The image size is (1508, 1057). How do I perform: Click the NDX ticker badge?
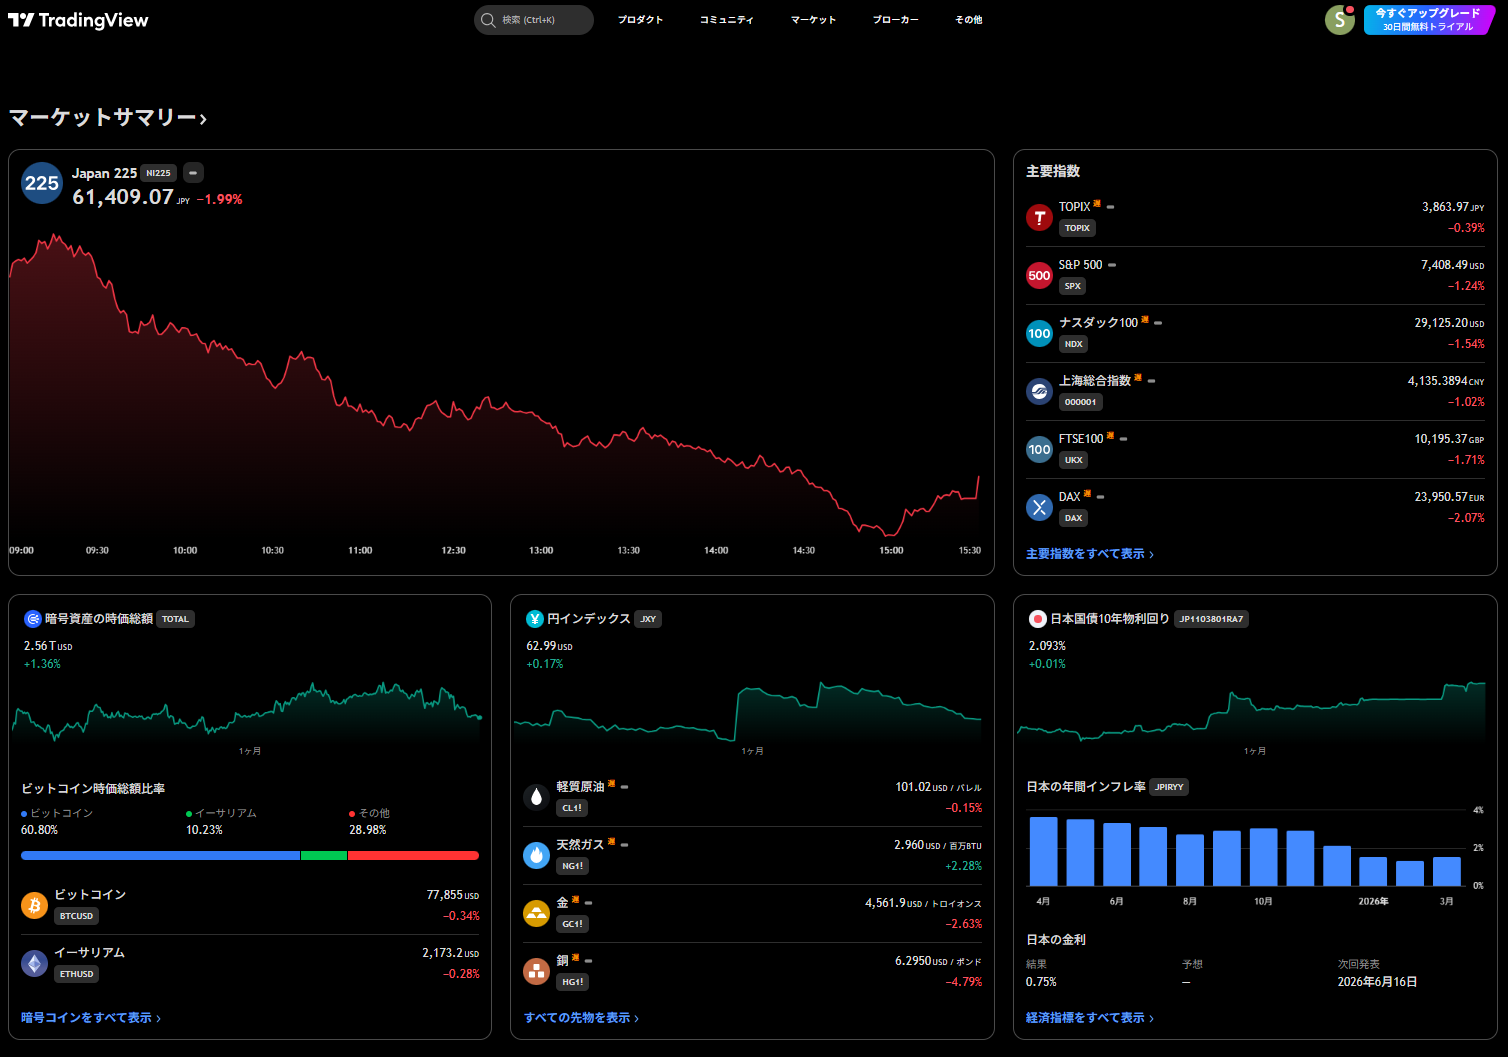point(1074,344)
